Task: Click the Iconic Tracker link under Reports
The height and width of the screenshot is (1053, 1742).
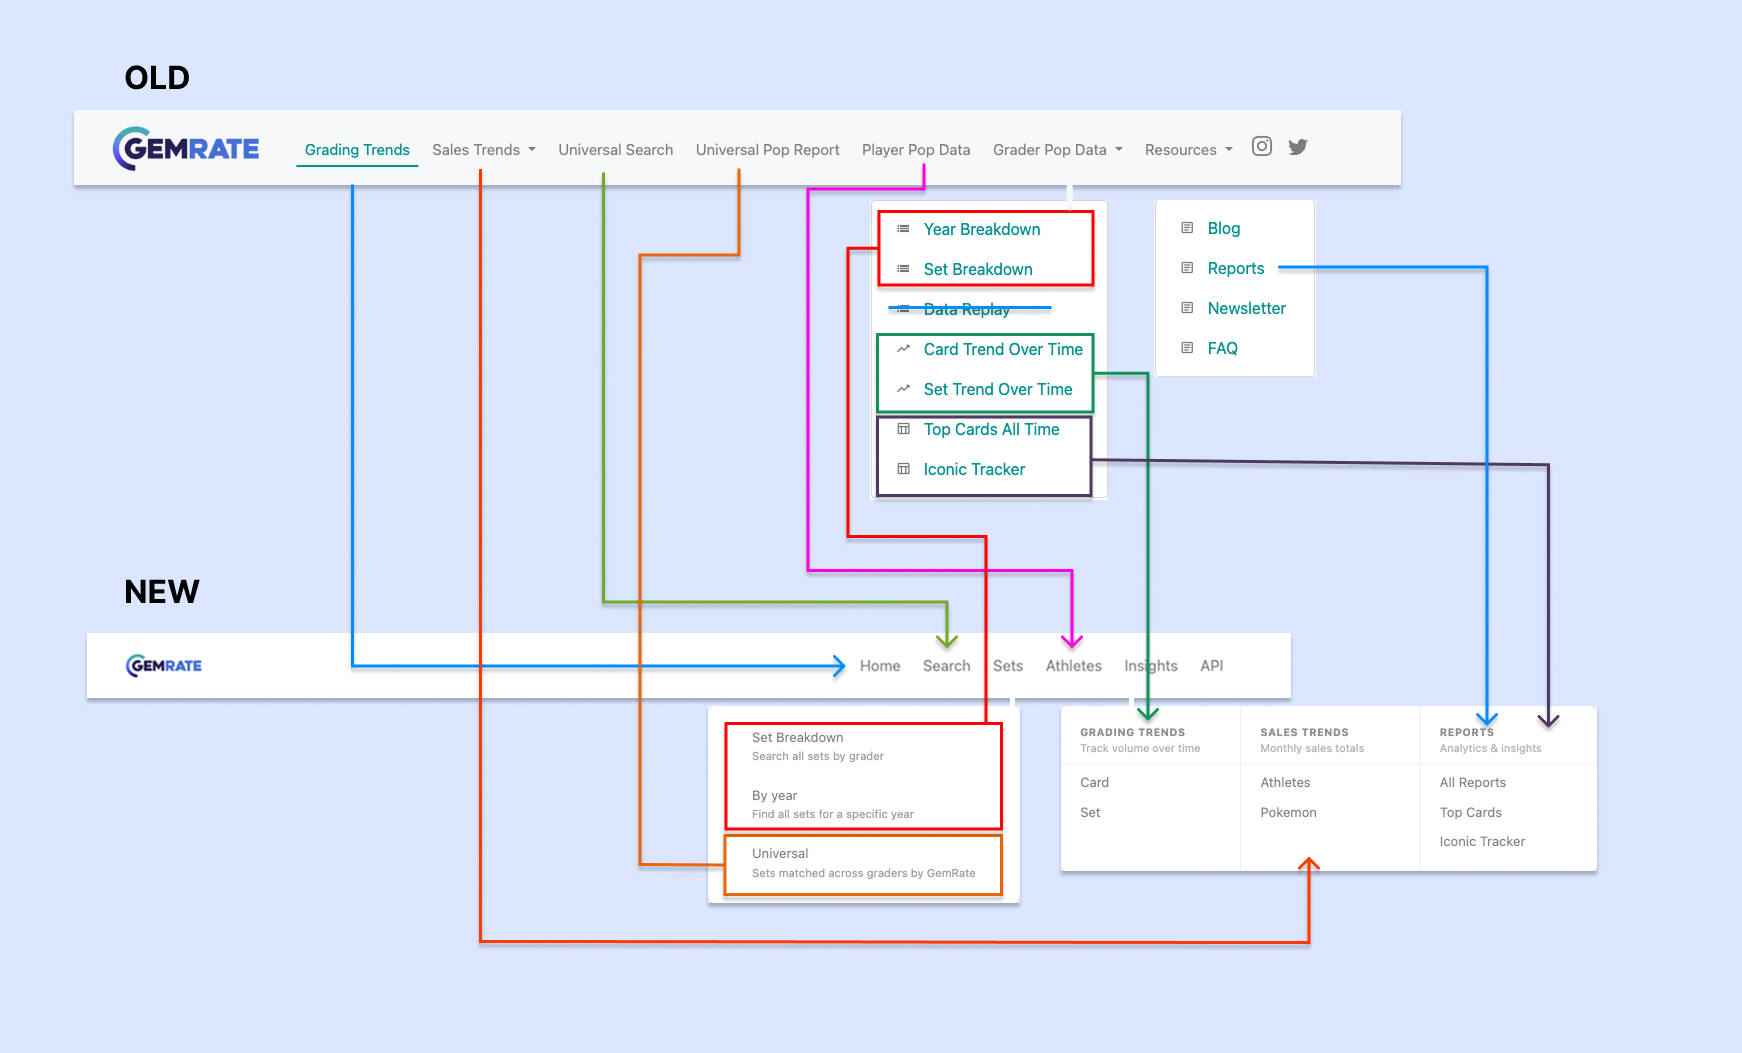Action: [x=1482, y=842]
